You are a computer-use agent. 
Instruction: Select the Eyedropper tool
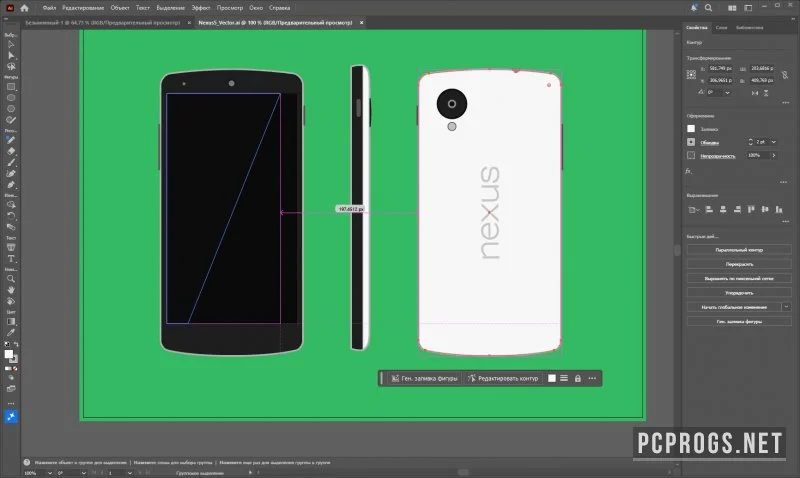[11, 333]
